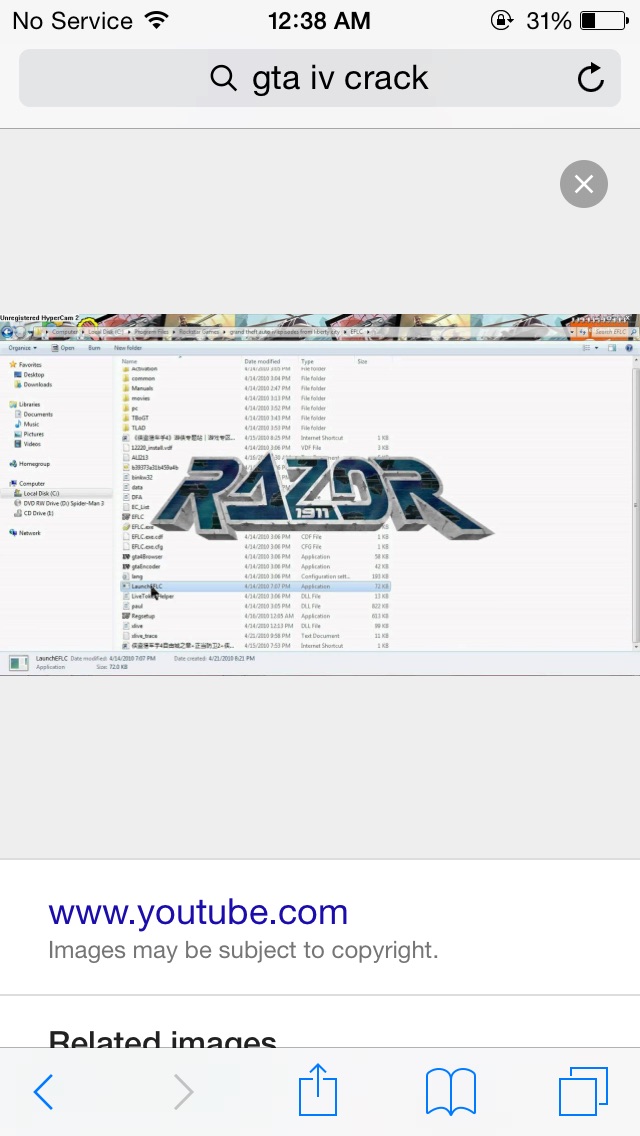This screenshot has width=640, height=1136.
Task: Tap the Safari forward arrow
Action: [x=184, y=1091]
